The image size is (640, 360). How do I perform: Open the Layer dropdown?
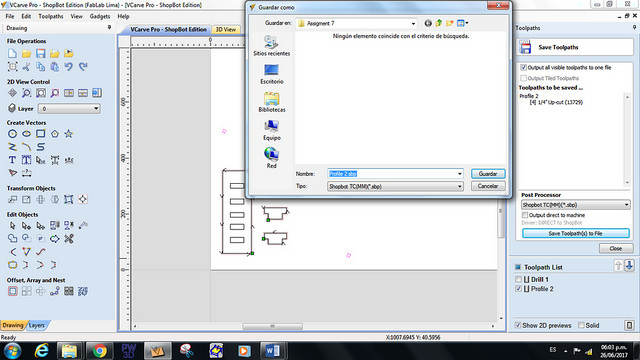tap(69, 109)
